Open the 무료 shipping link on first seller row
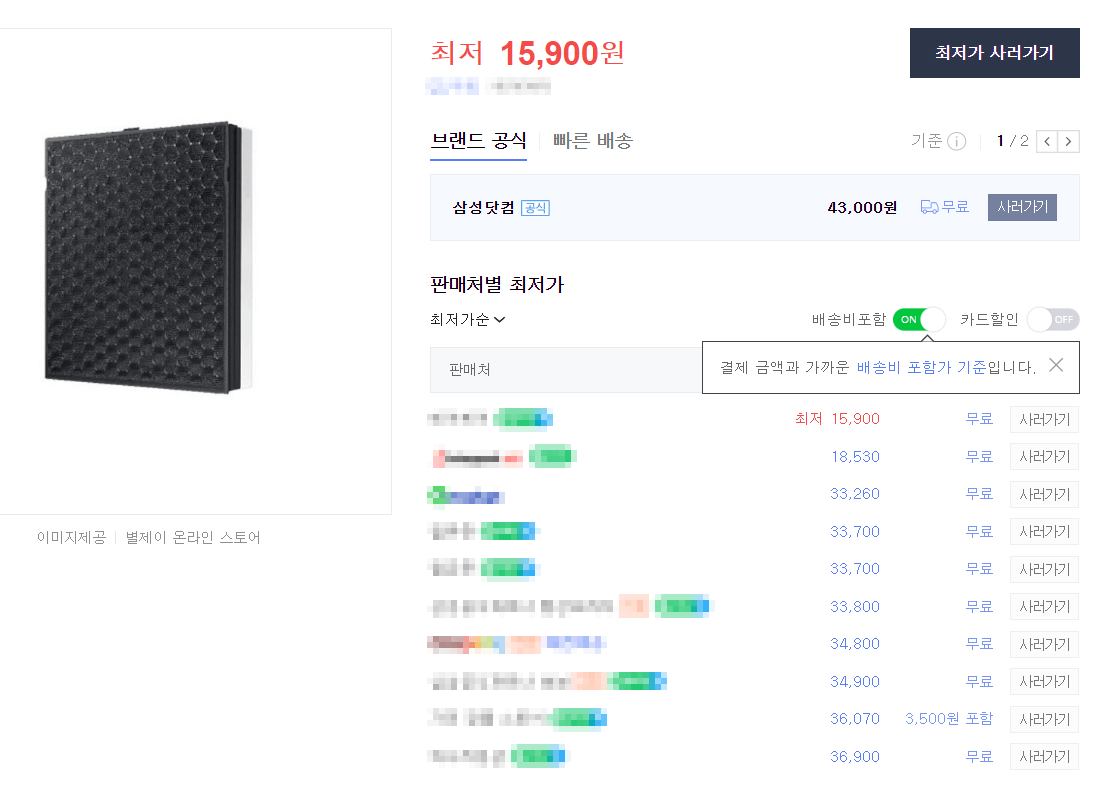 click(980, 418)
